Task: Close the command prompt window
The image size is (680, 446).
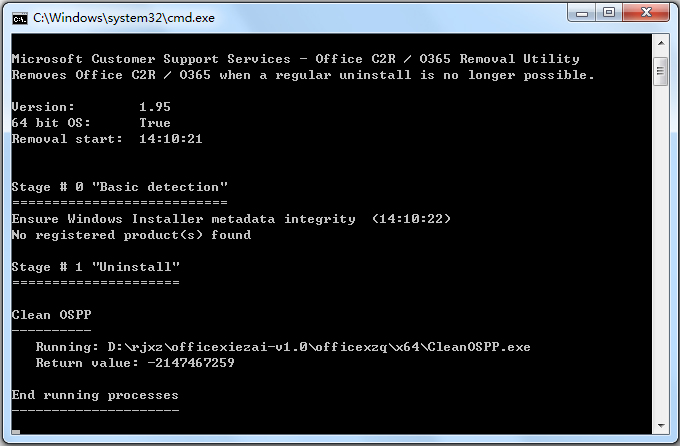Action: click(646, 14)
